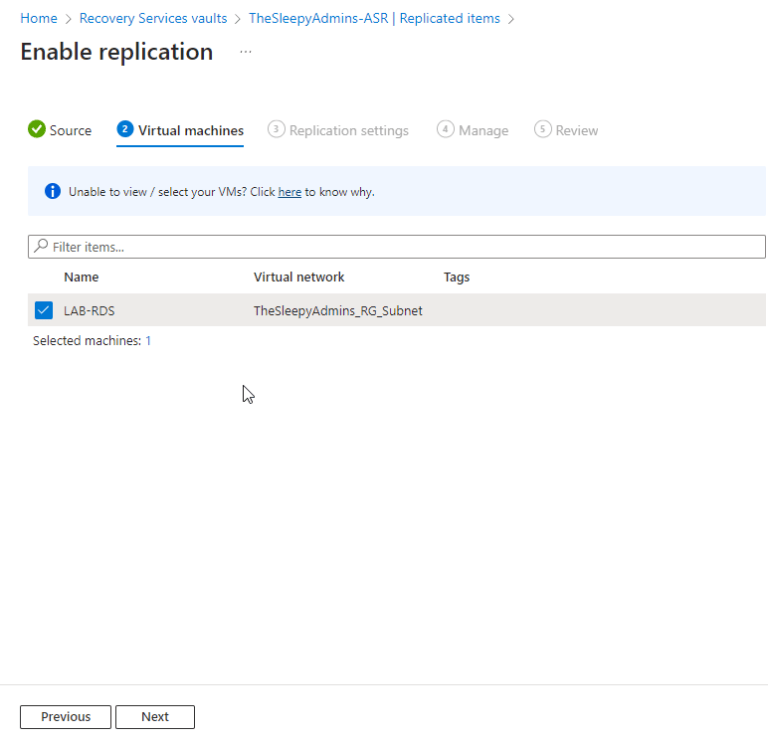Open the Manage step
This screenshot has height=742, width=768.
(x=483, y=130)
